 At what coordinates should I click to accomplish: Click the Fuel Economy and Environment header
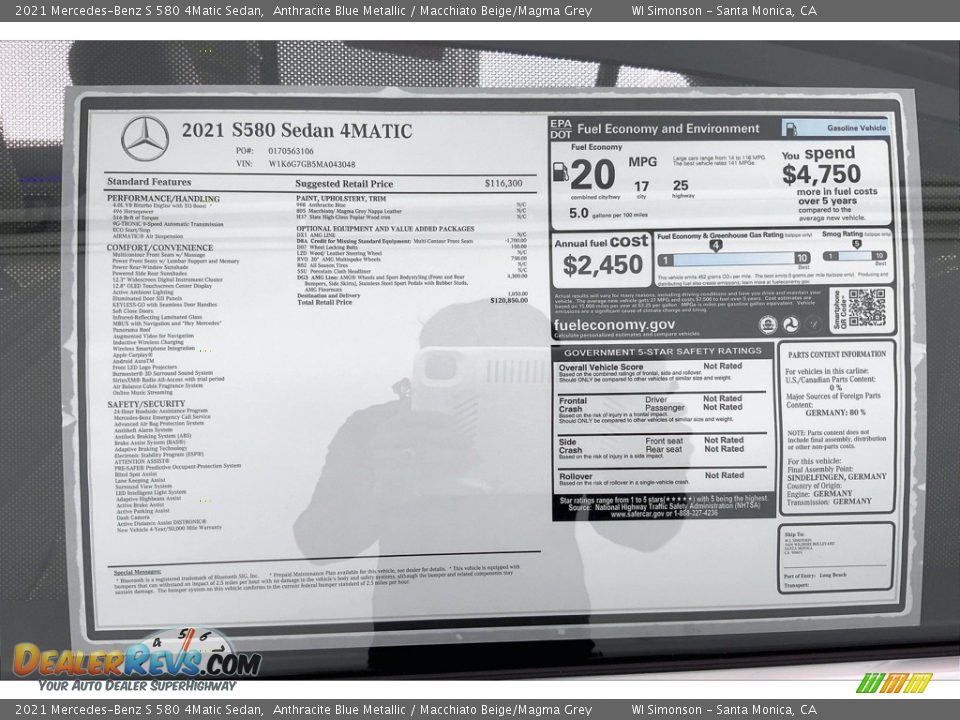click(x=668, y=129)
